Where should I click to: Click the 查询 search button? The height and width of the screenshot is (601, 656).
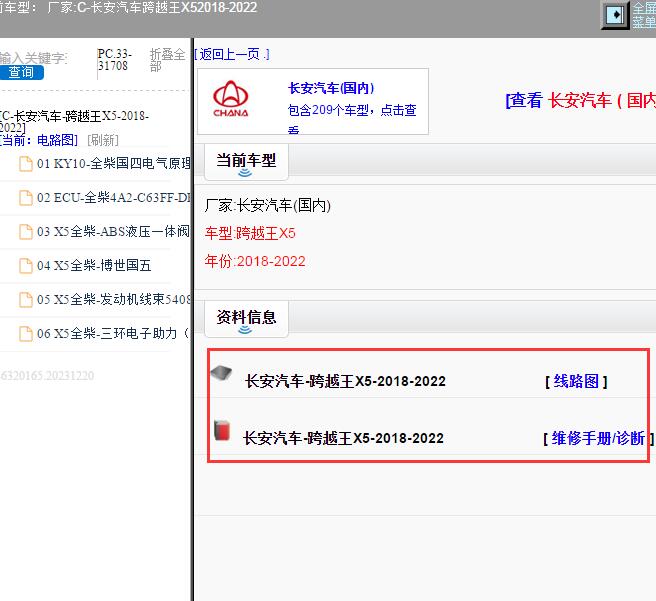coord(21,72)
